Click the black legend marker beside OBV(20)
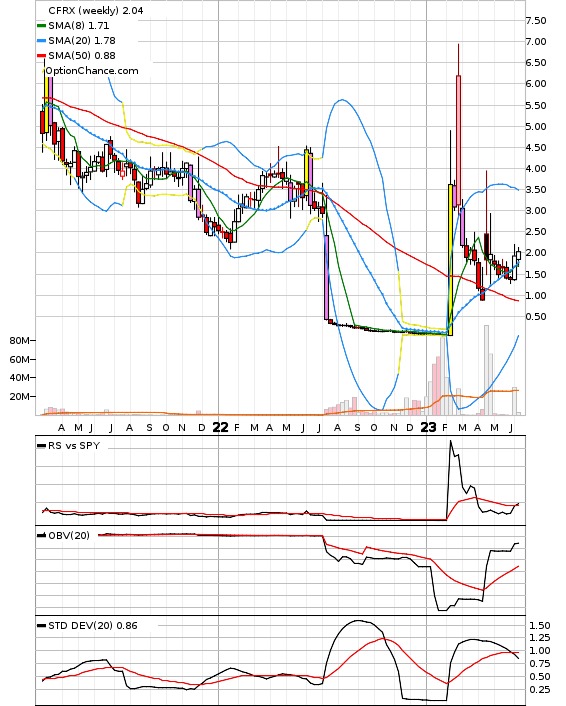Image resolution: width=566 pixels, height=706 pixels. pyautogui.click(x=41, y=535)
